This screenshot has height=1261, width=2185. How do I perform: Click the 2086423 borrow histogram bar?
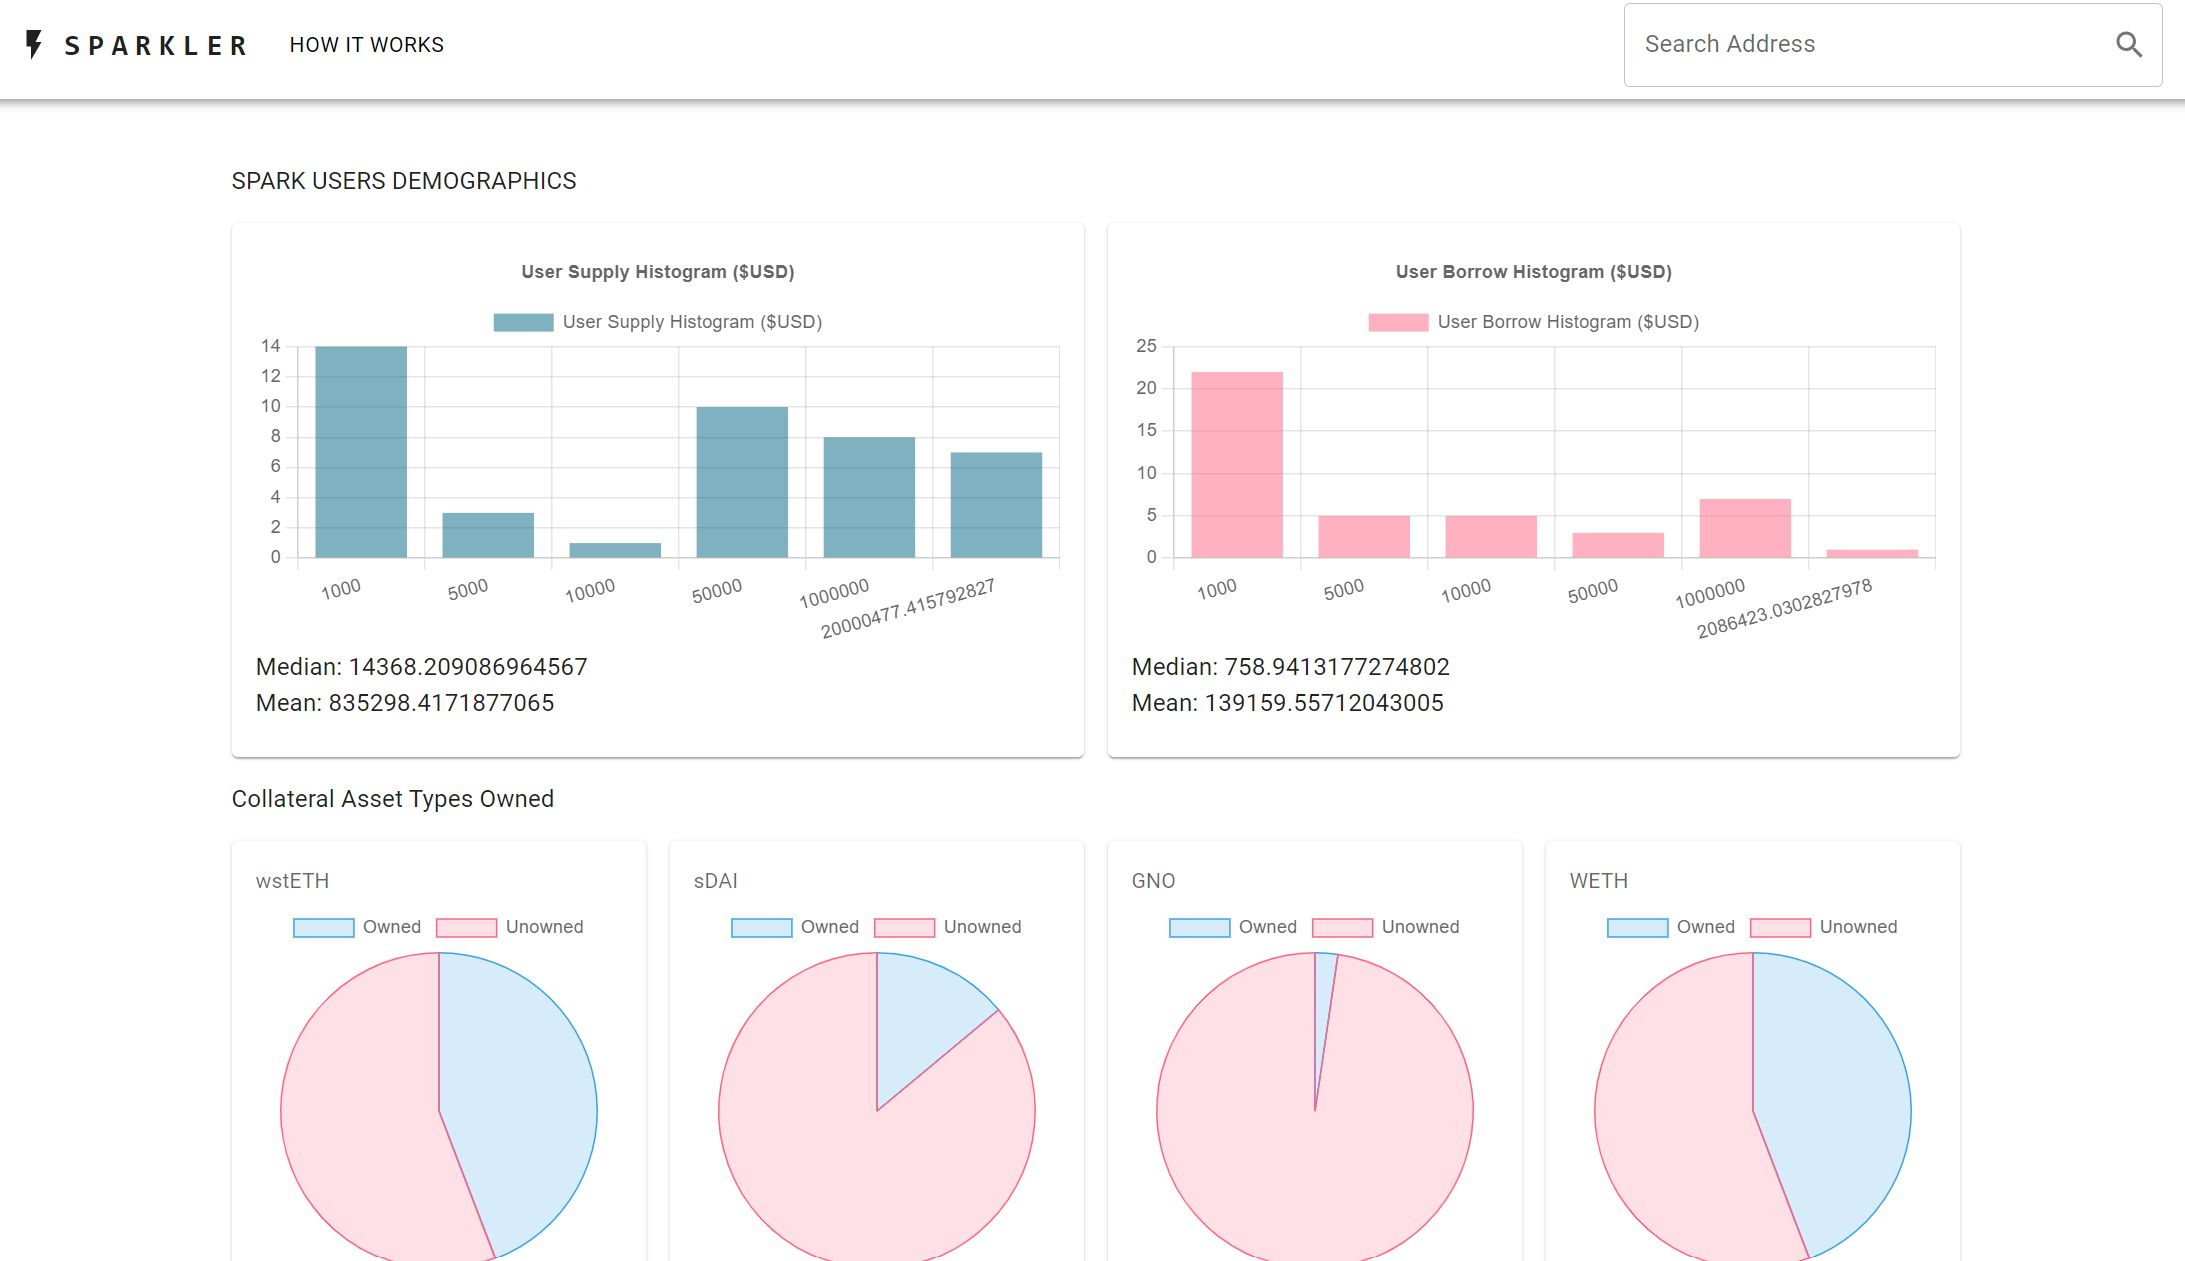coord(1872,554)
